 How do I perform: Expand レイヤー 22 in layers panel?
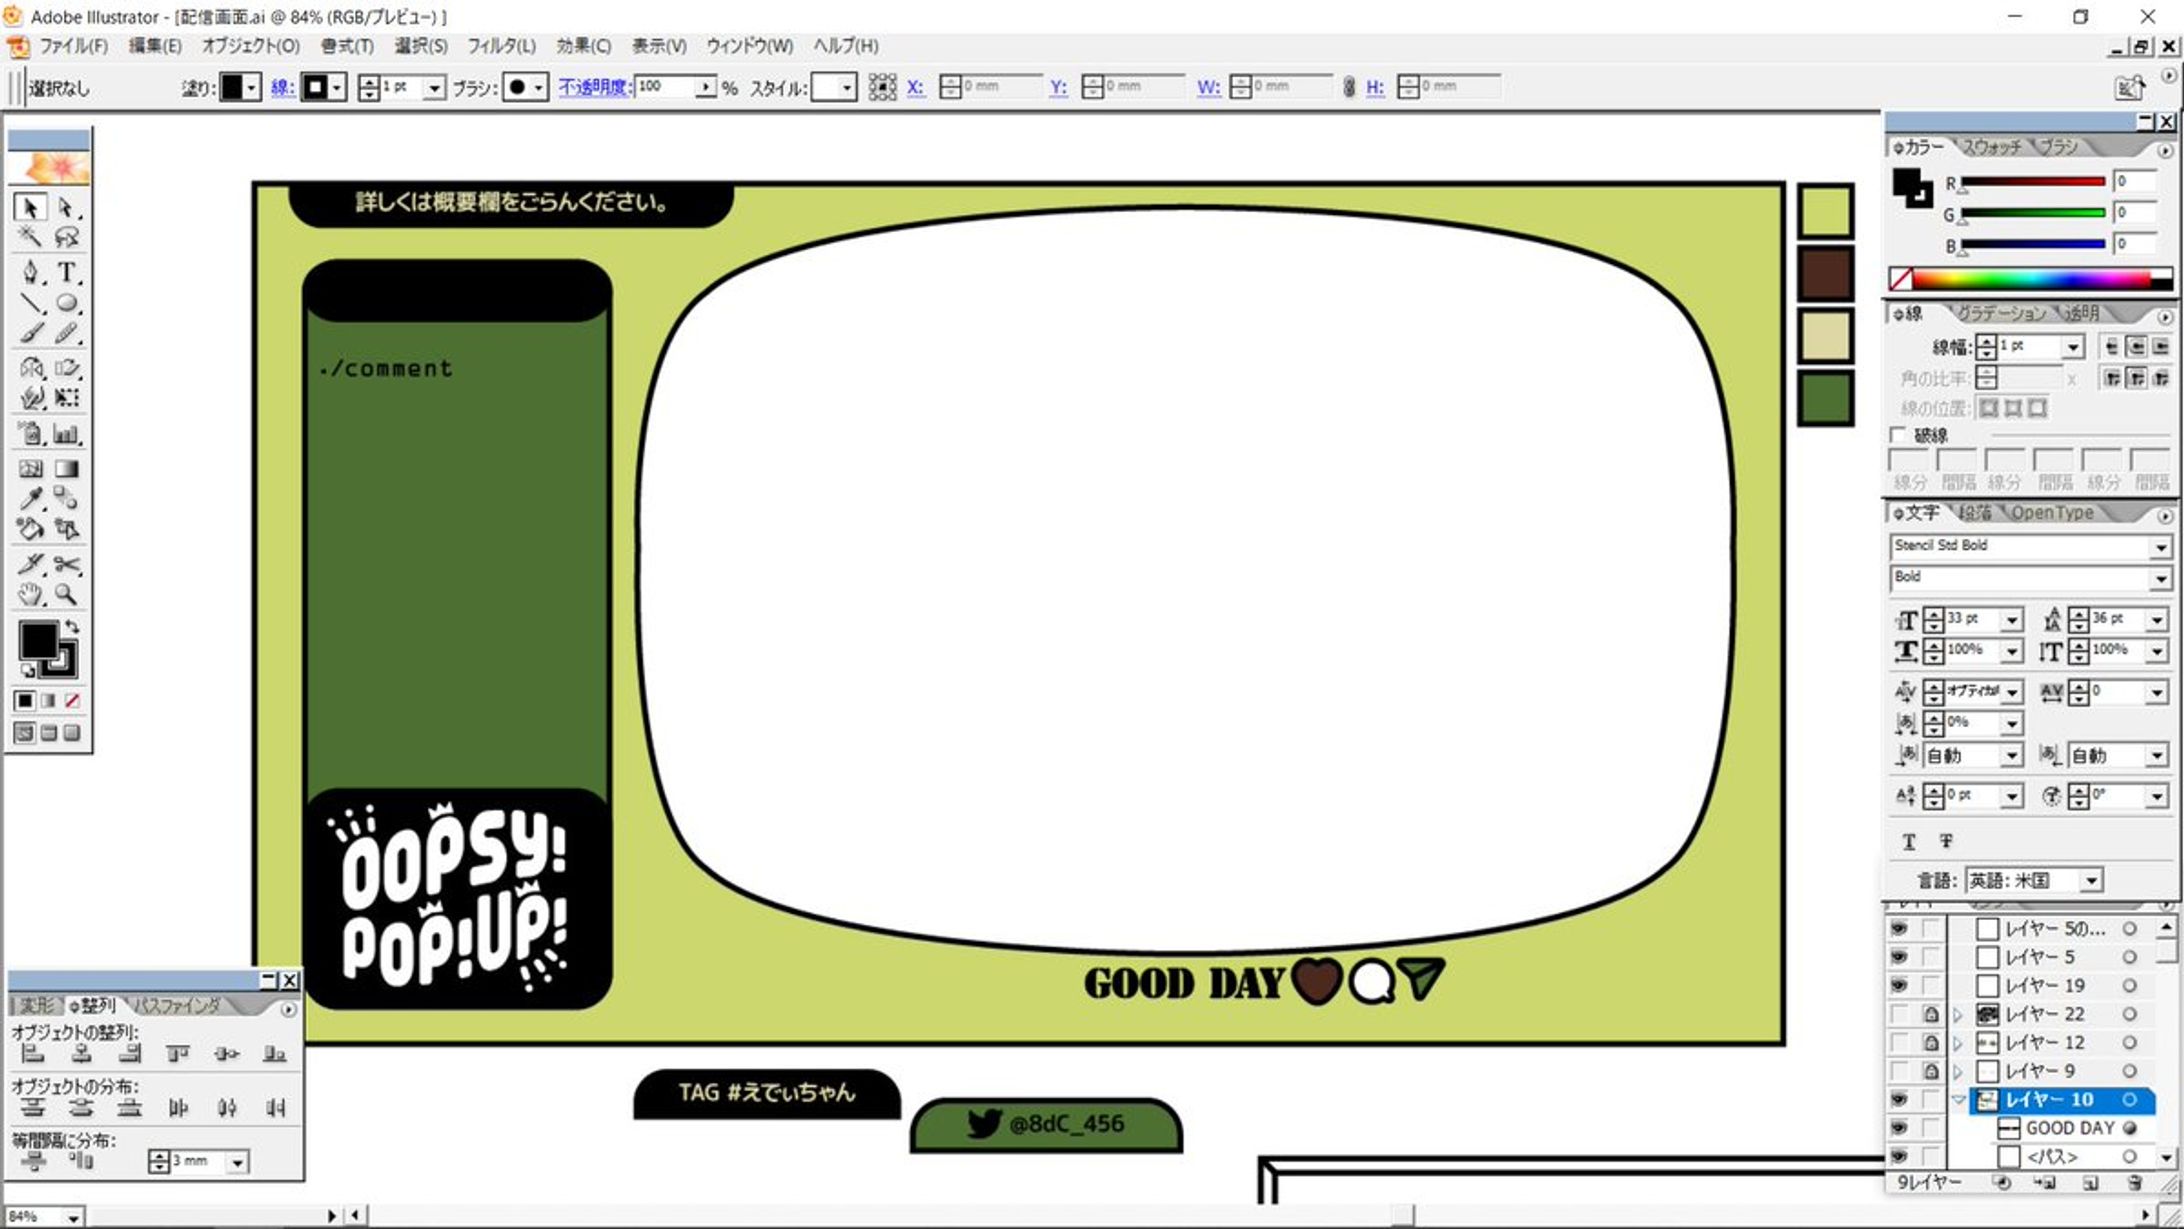coord(1958,1014)
